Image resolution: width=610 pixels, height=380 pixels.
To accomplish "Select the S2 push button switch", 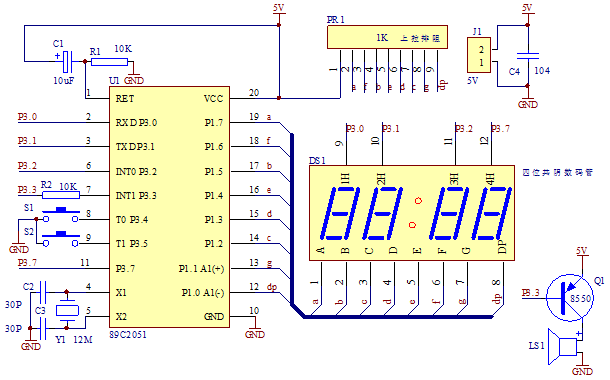I will coord(61,239).
